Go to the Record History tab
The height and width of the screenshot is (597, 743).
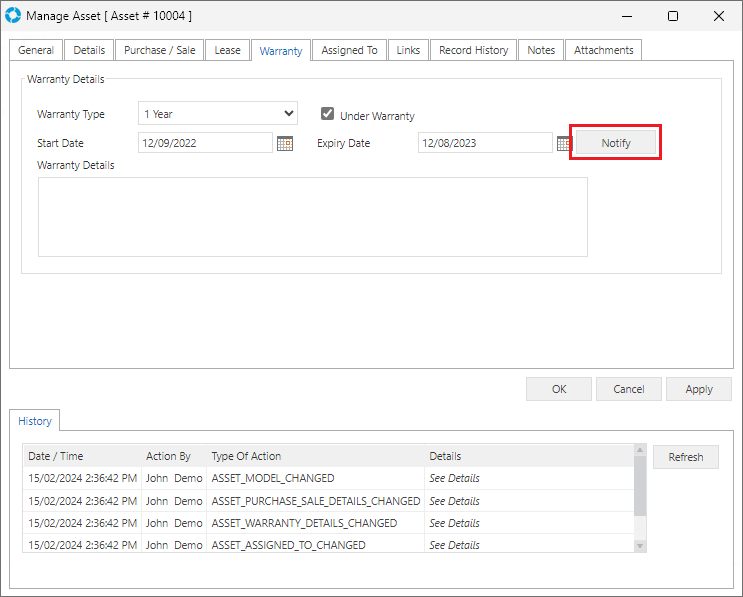pos(474,50)
